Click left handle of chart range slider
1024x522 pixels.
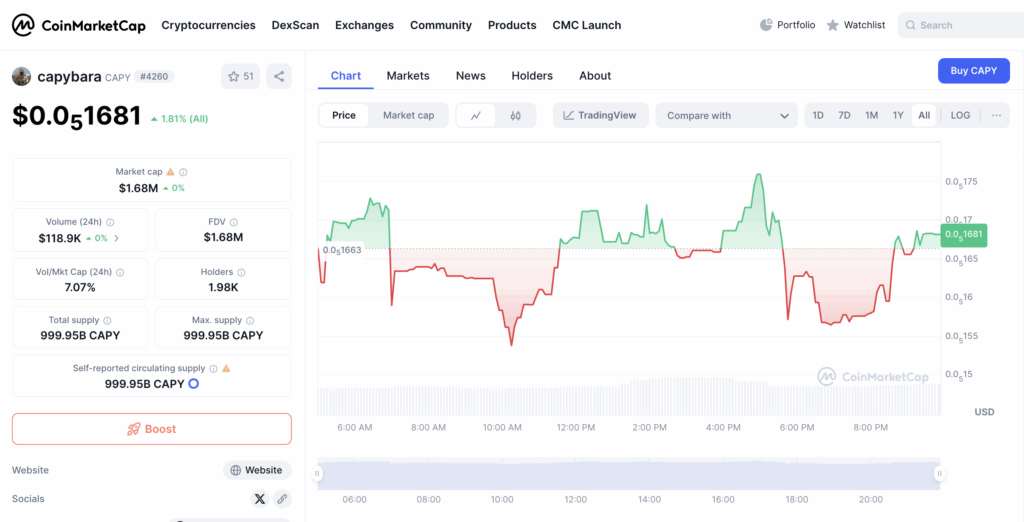318,474
